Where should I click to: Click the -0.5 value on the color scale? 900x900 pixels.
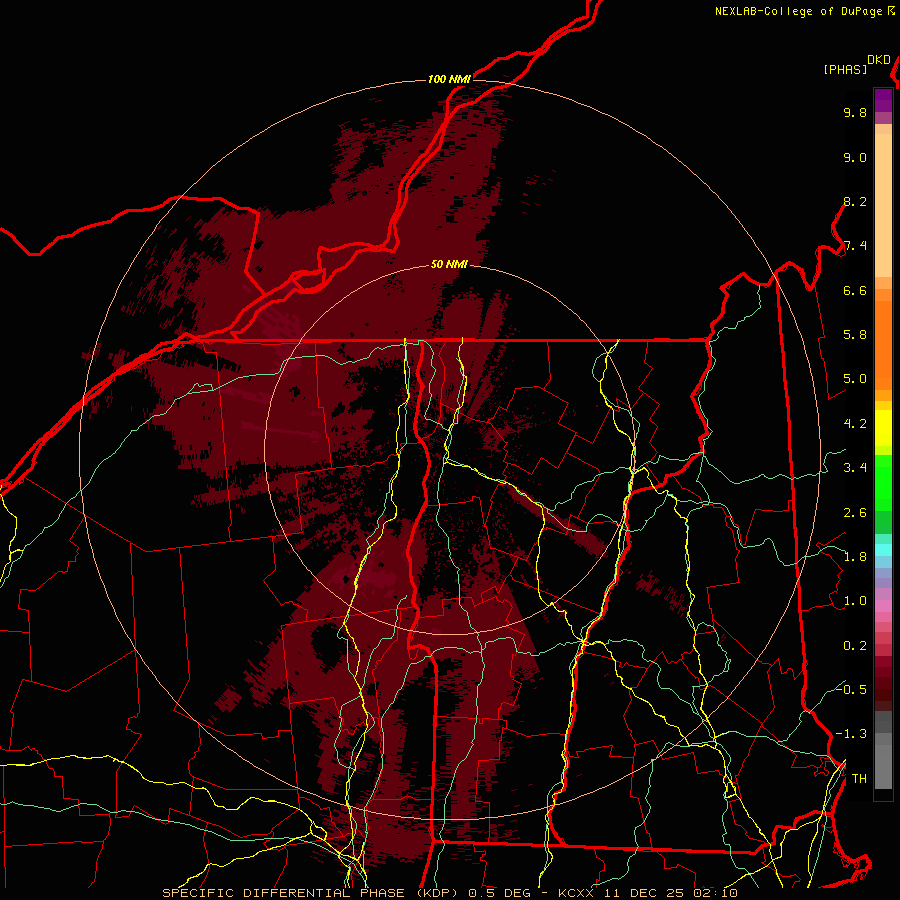[x=851, y=689]
